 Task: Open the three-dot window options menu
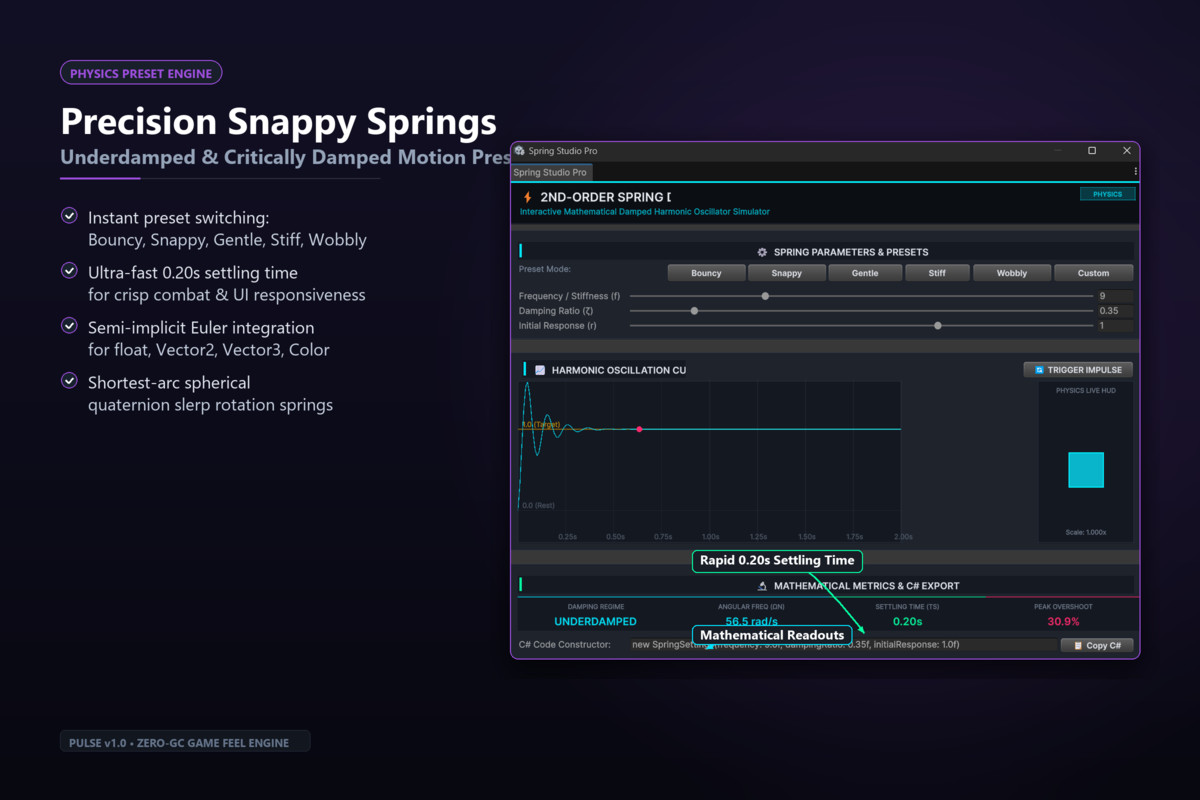pyautogui.click(x=1135, y=172)
